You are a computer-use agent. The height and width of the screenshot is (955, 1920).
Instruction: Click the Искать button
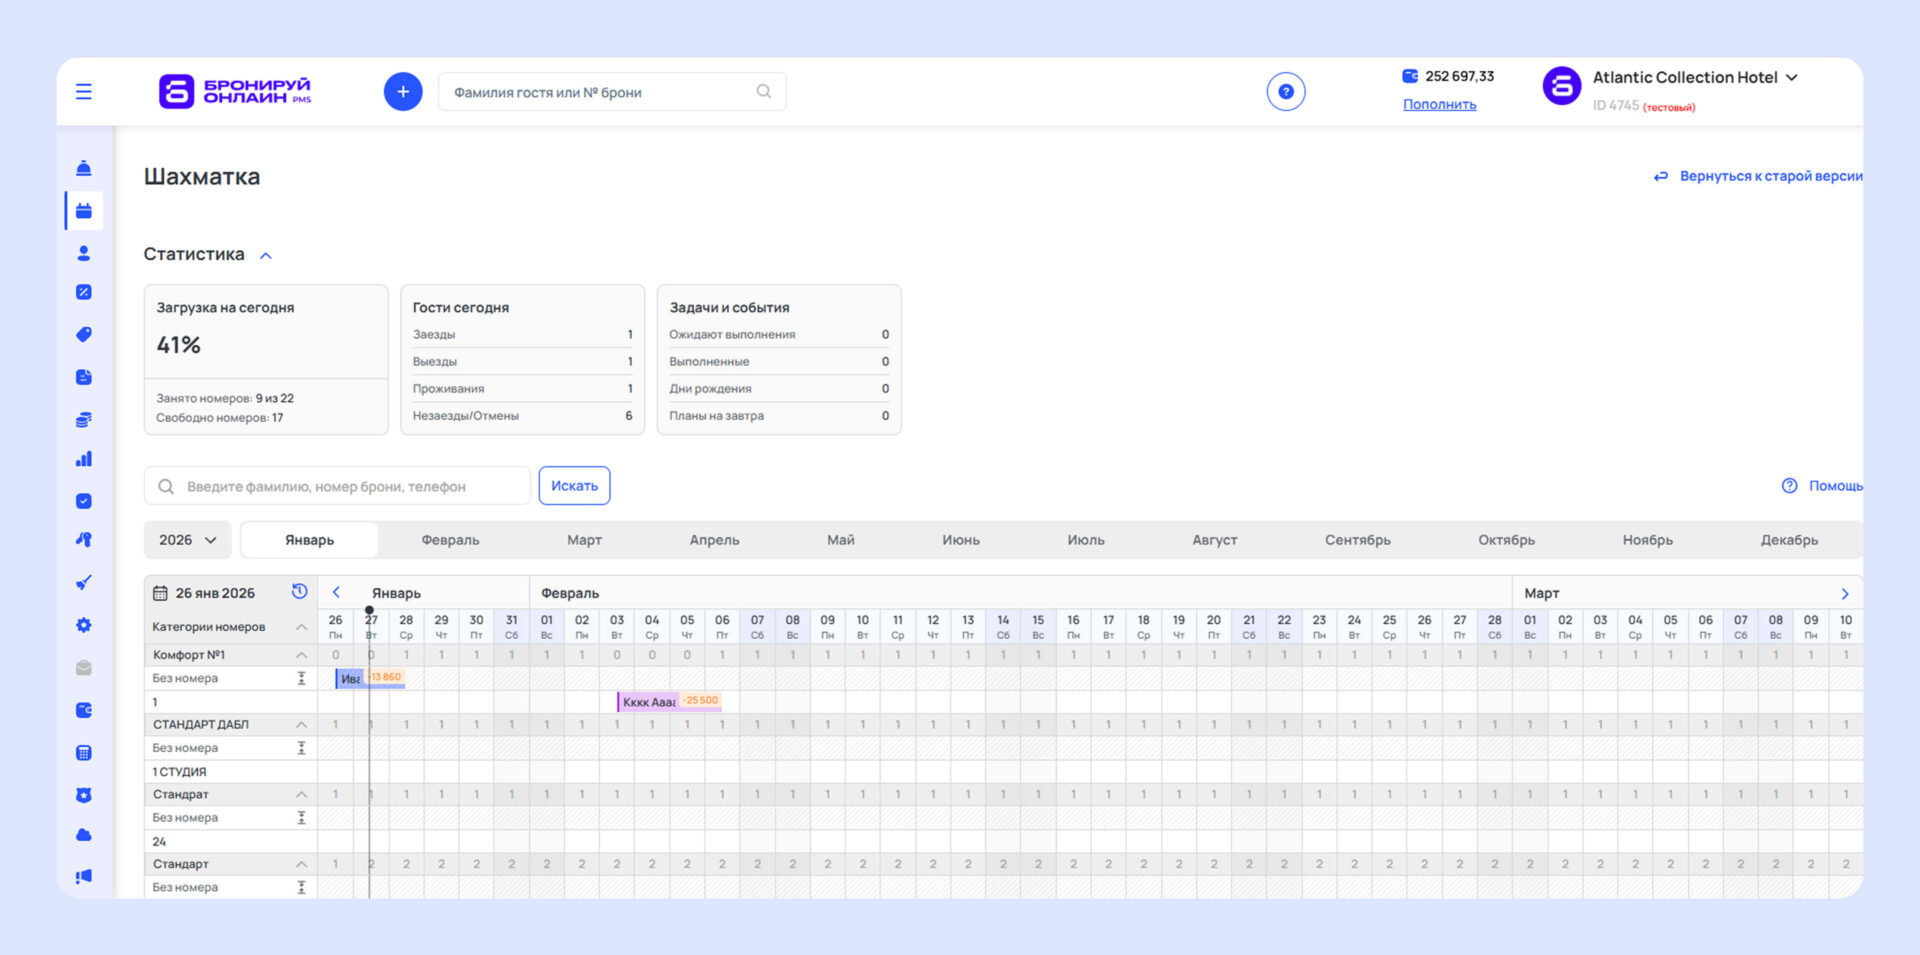[574, 486]
